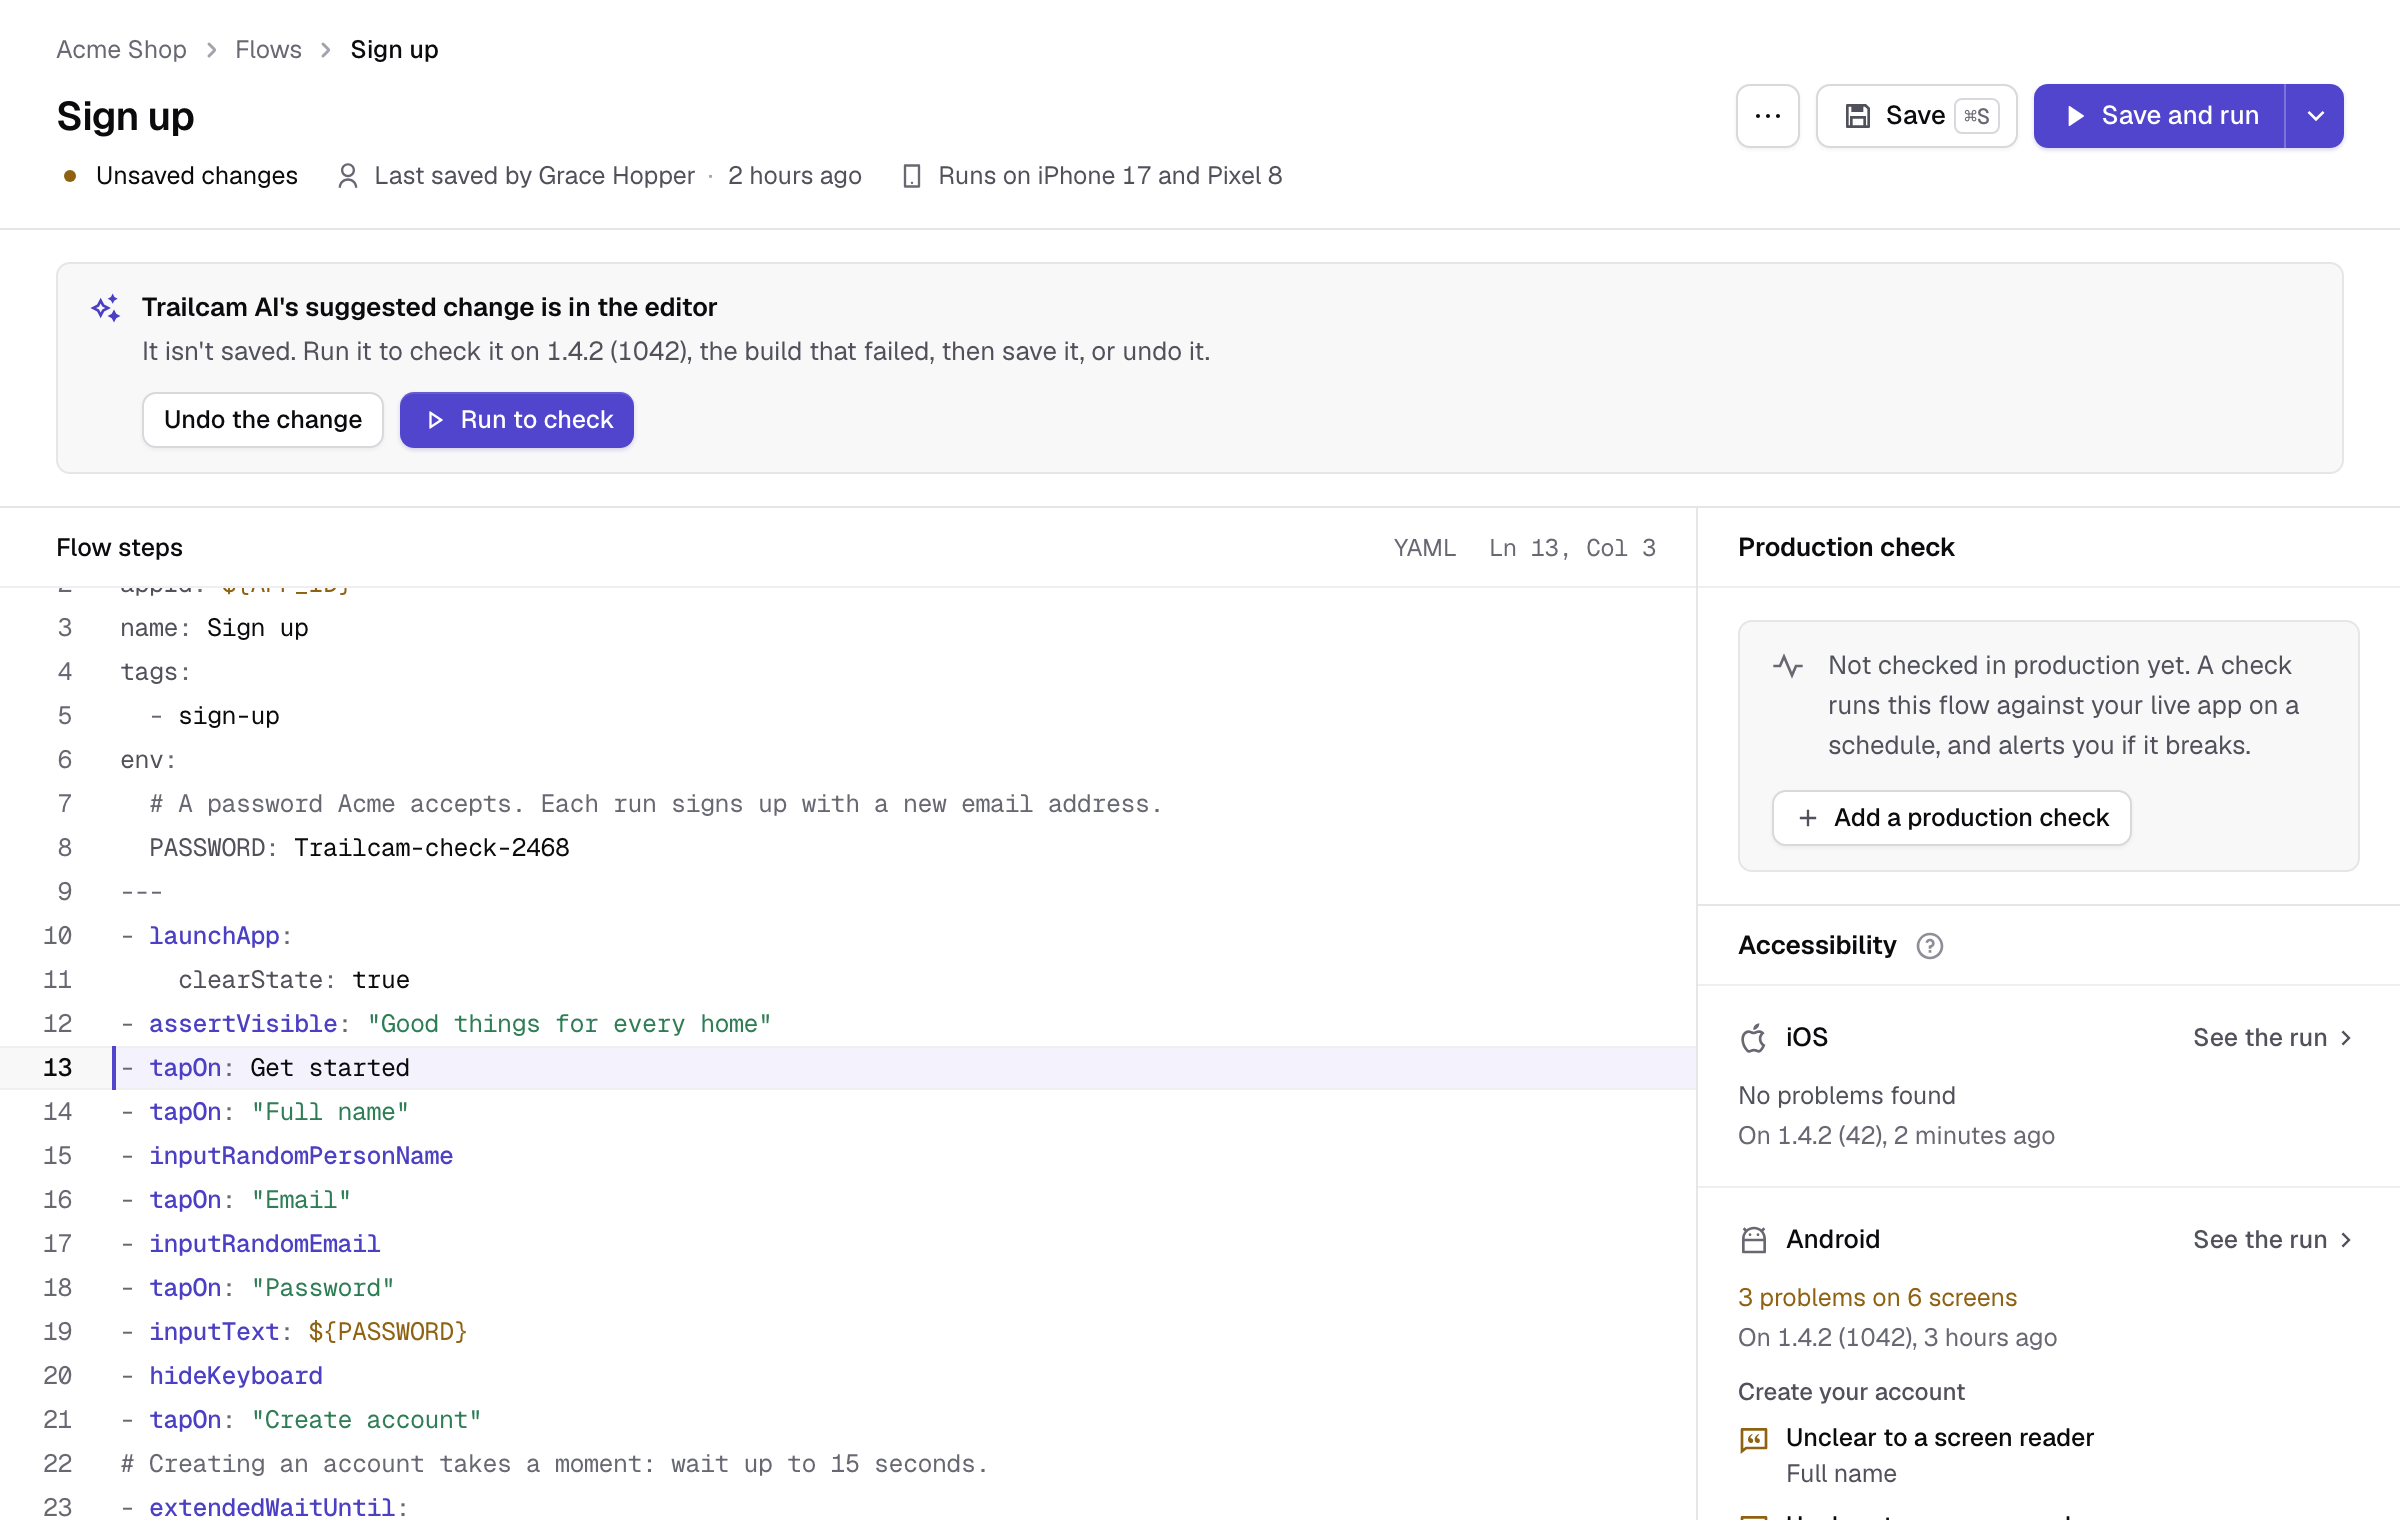
Task: Click No problems found under iOS
Action: pos(1846,1096)
